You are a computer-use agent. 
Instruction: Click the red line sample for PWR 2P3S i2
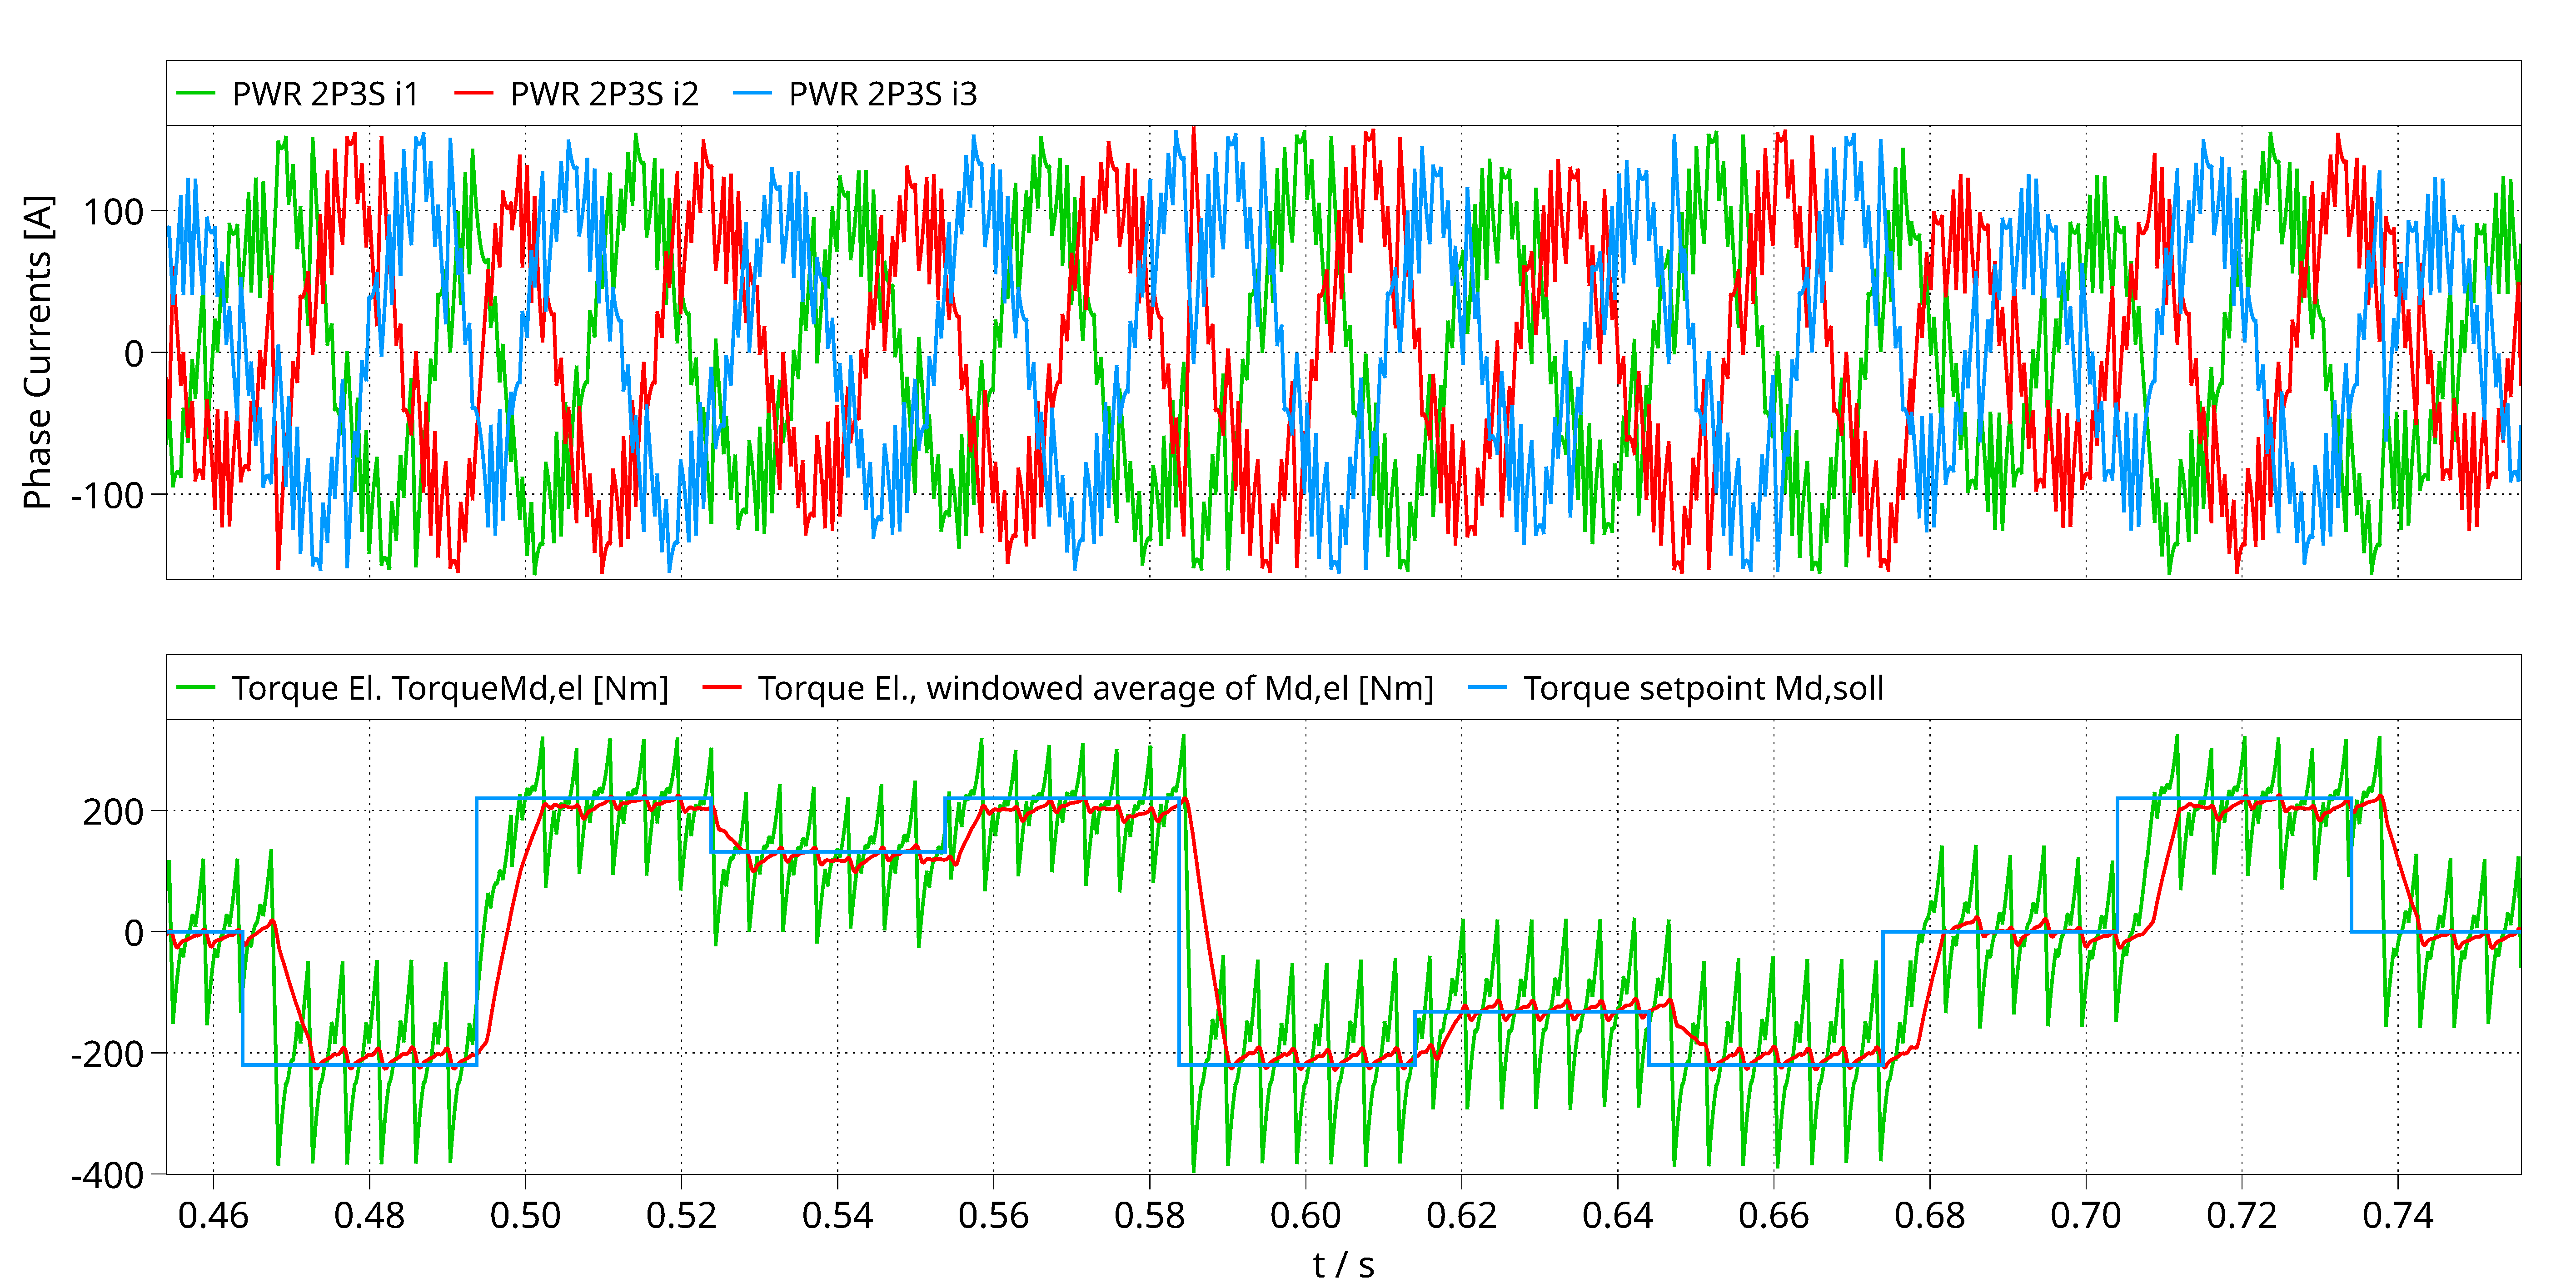[x=473, y=93]
